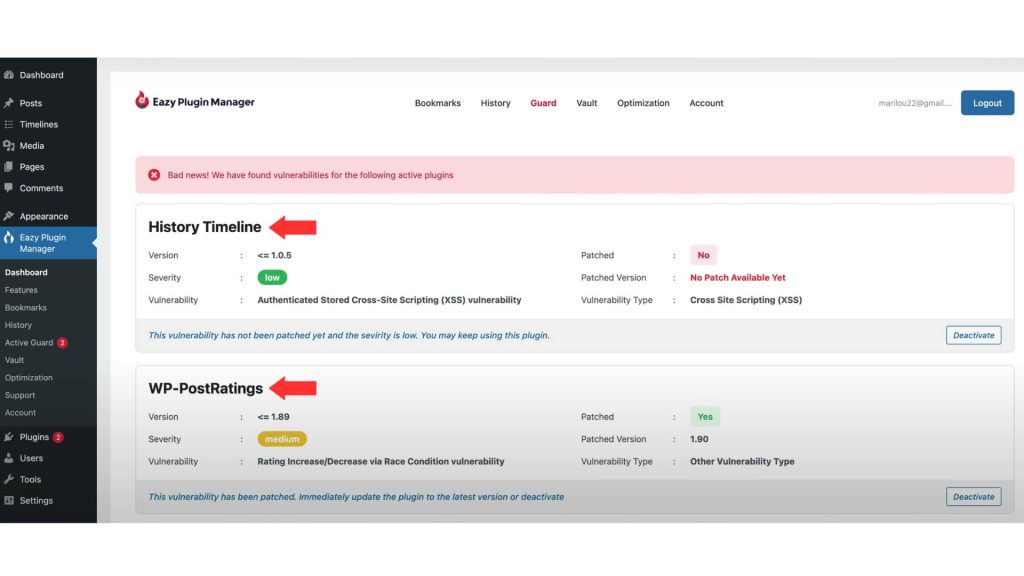Click the Settings icon in sidebar
This screenshot has height=576, width=1024.
(x=8, y=500)
